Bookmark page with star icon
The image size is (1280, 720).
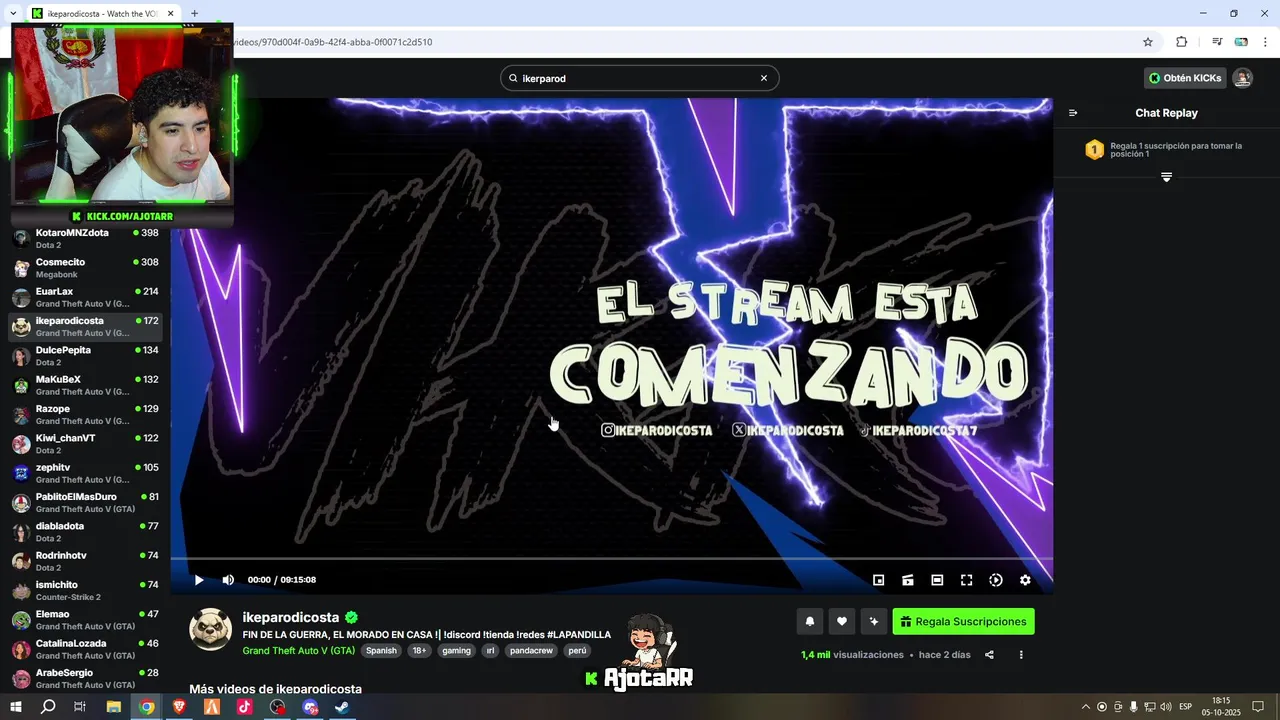coord(1148,42)
